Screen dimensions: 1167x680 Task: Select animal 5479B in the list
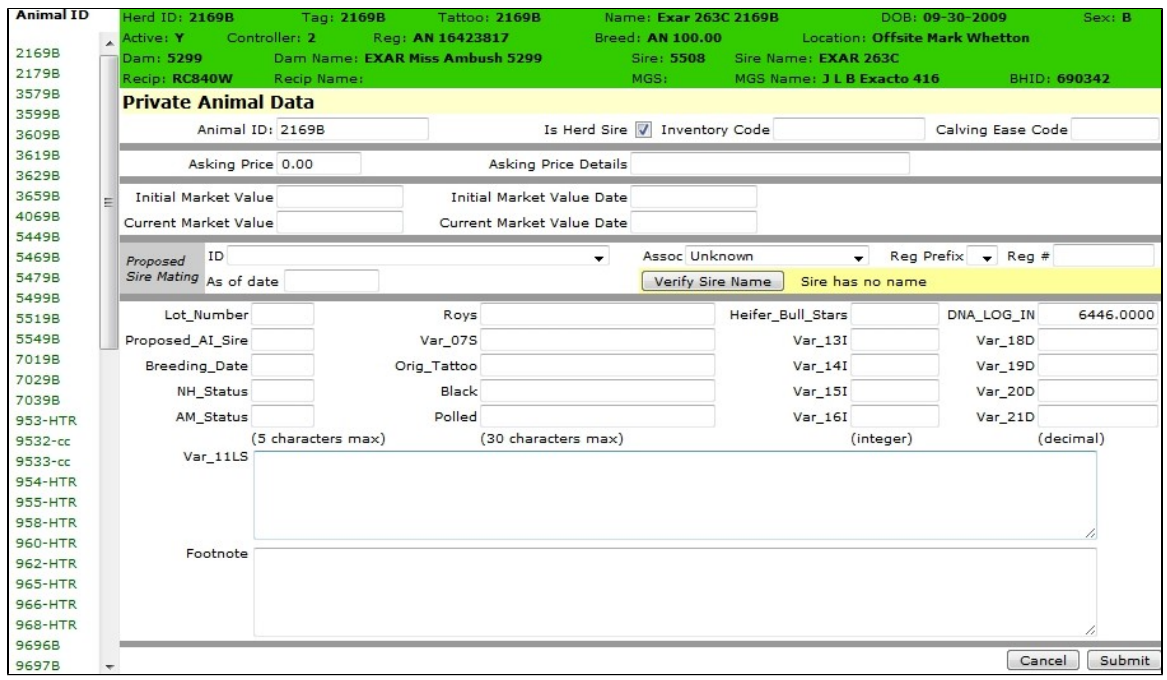38,278
